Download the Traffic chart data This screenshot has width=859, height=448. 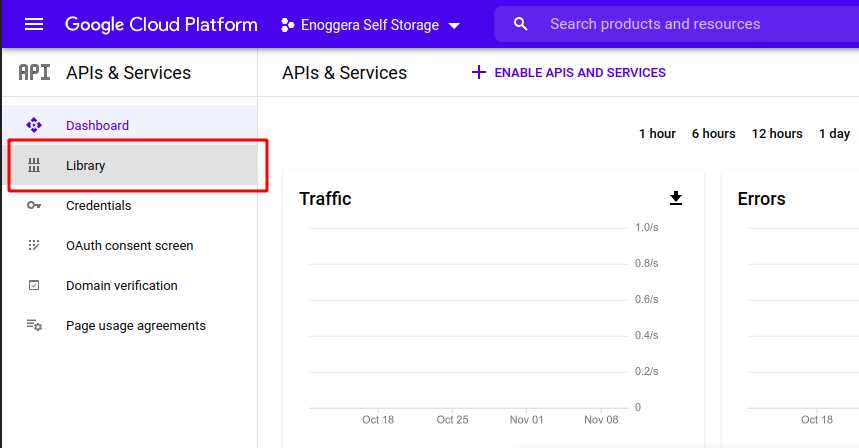(x=676, y=198)
